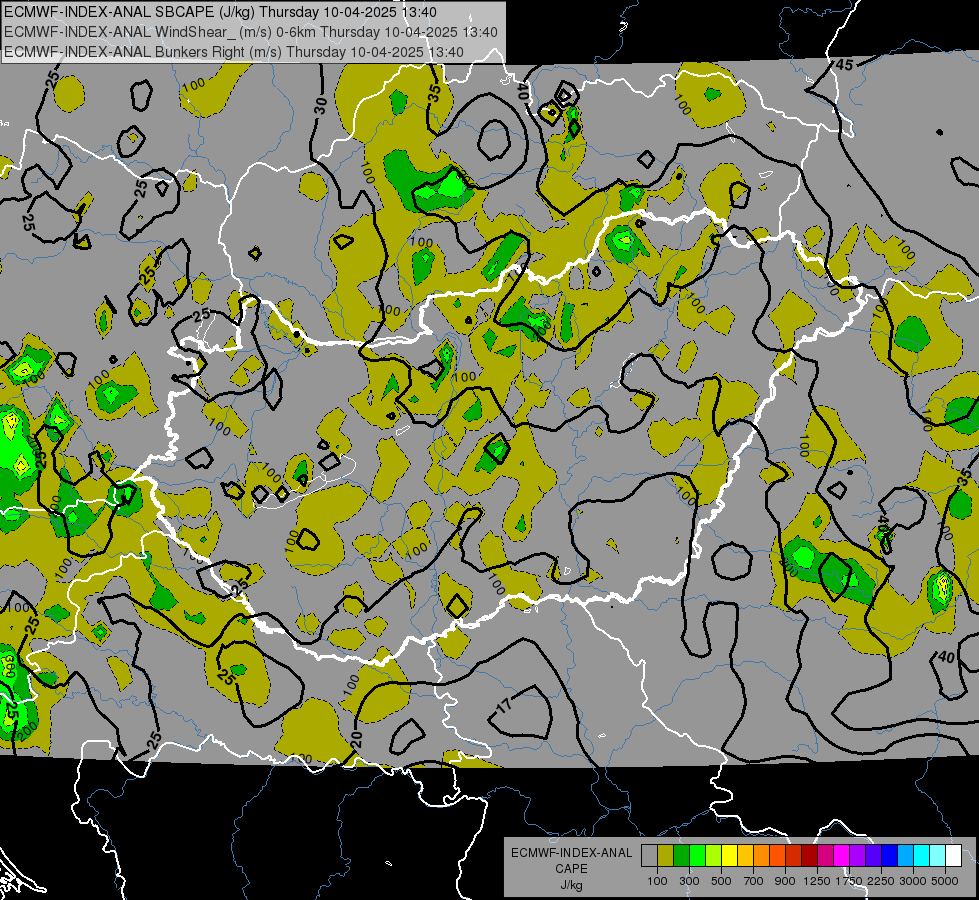Select the red-orange swatch right of the 900 tick
This screenshot has height=900, width=979.
(x=794, y=855)
